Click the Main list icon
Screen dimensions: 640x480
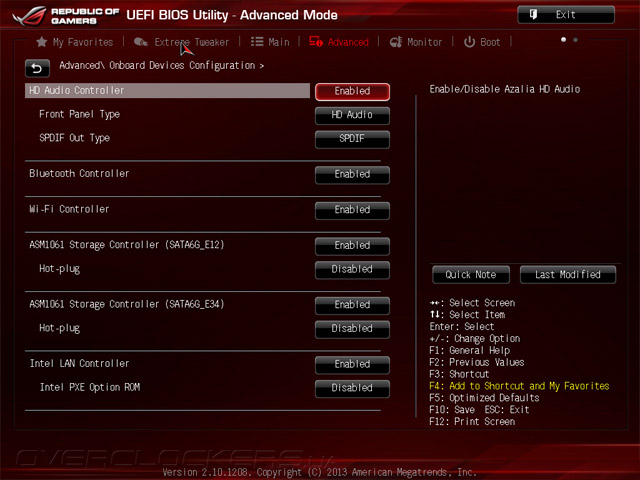(257, 42)
